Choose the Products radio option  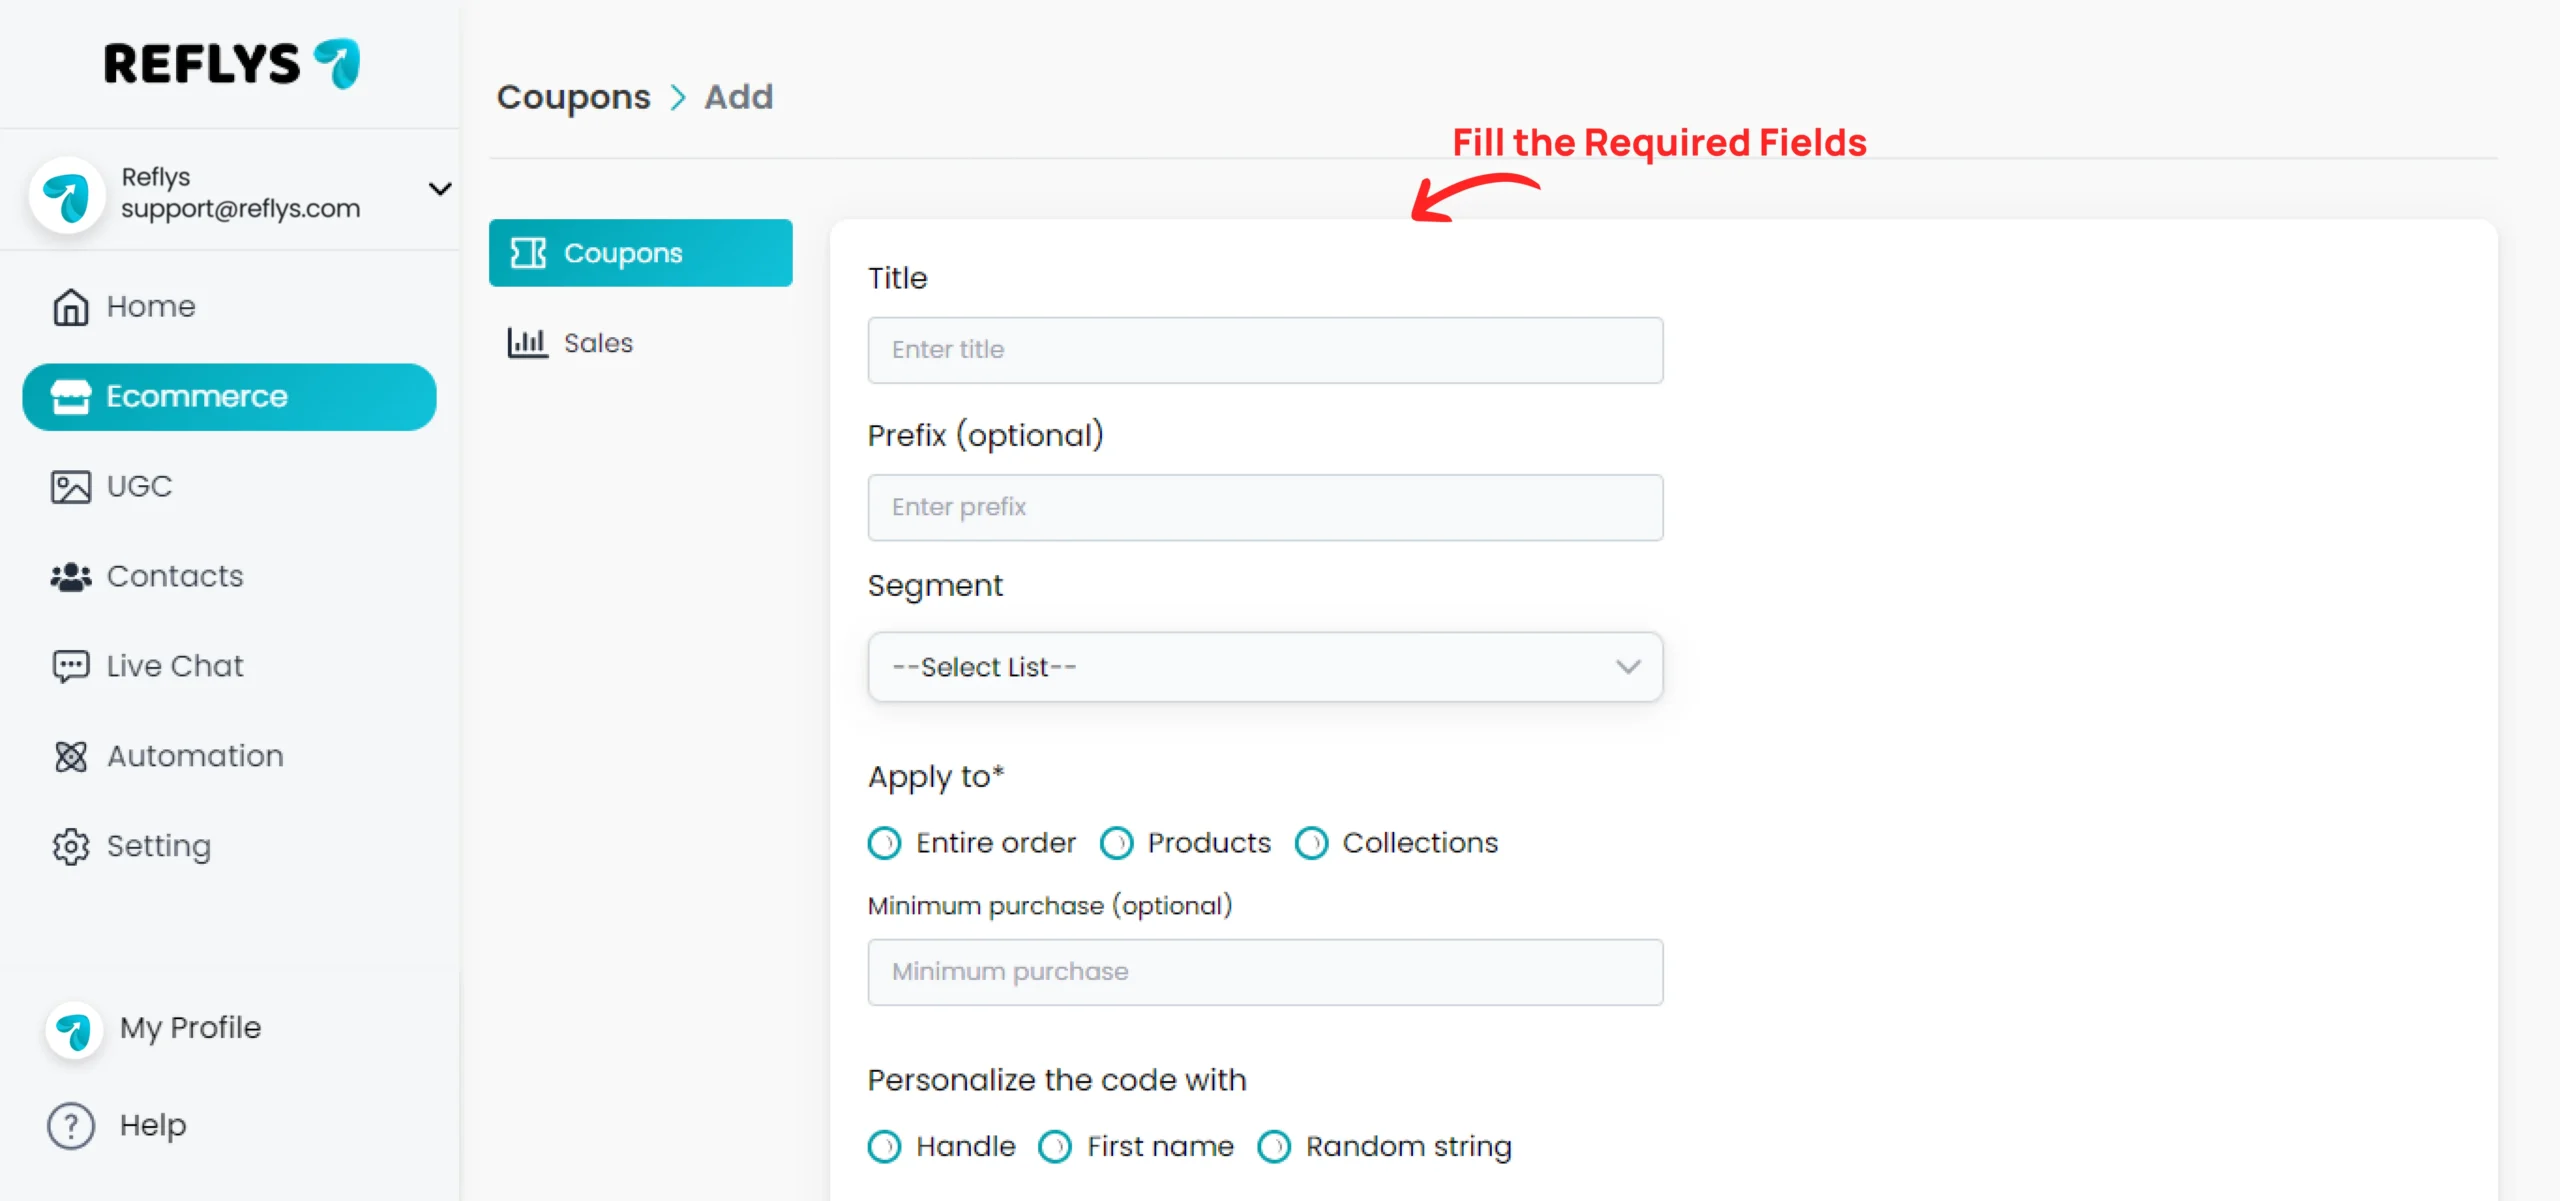pyautogui.click(x=1116, y=844)
